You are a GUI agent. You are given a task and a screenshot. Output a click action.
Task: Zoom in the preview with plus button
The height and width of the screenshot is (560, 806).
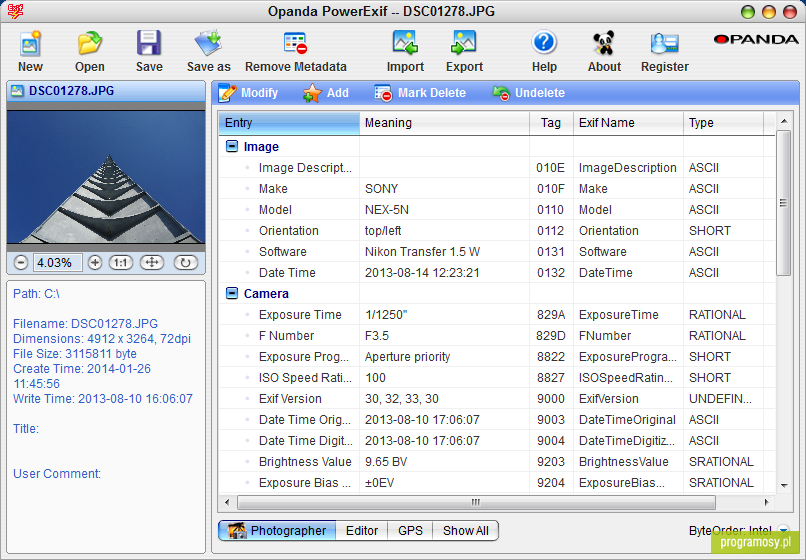click(95, 263)
